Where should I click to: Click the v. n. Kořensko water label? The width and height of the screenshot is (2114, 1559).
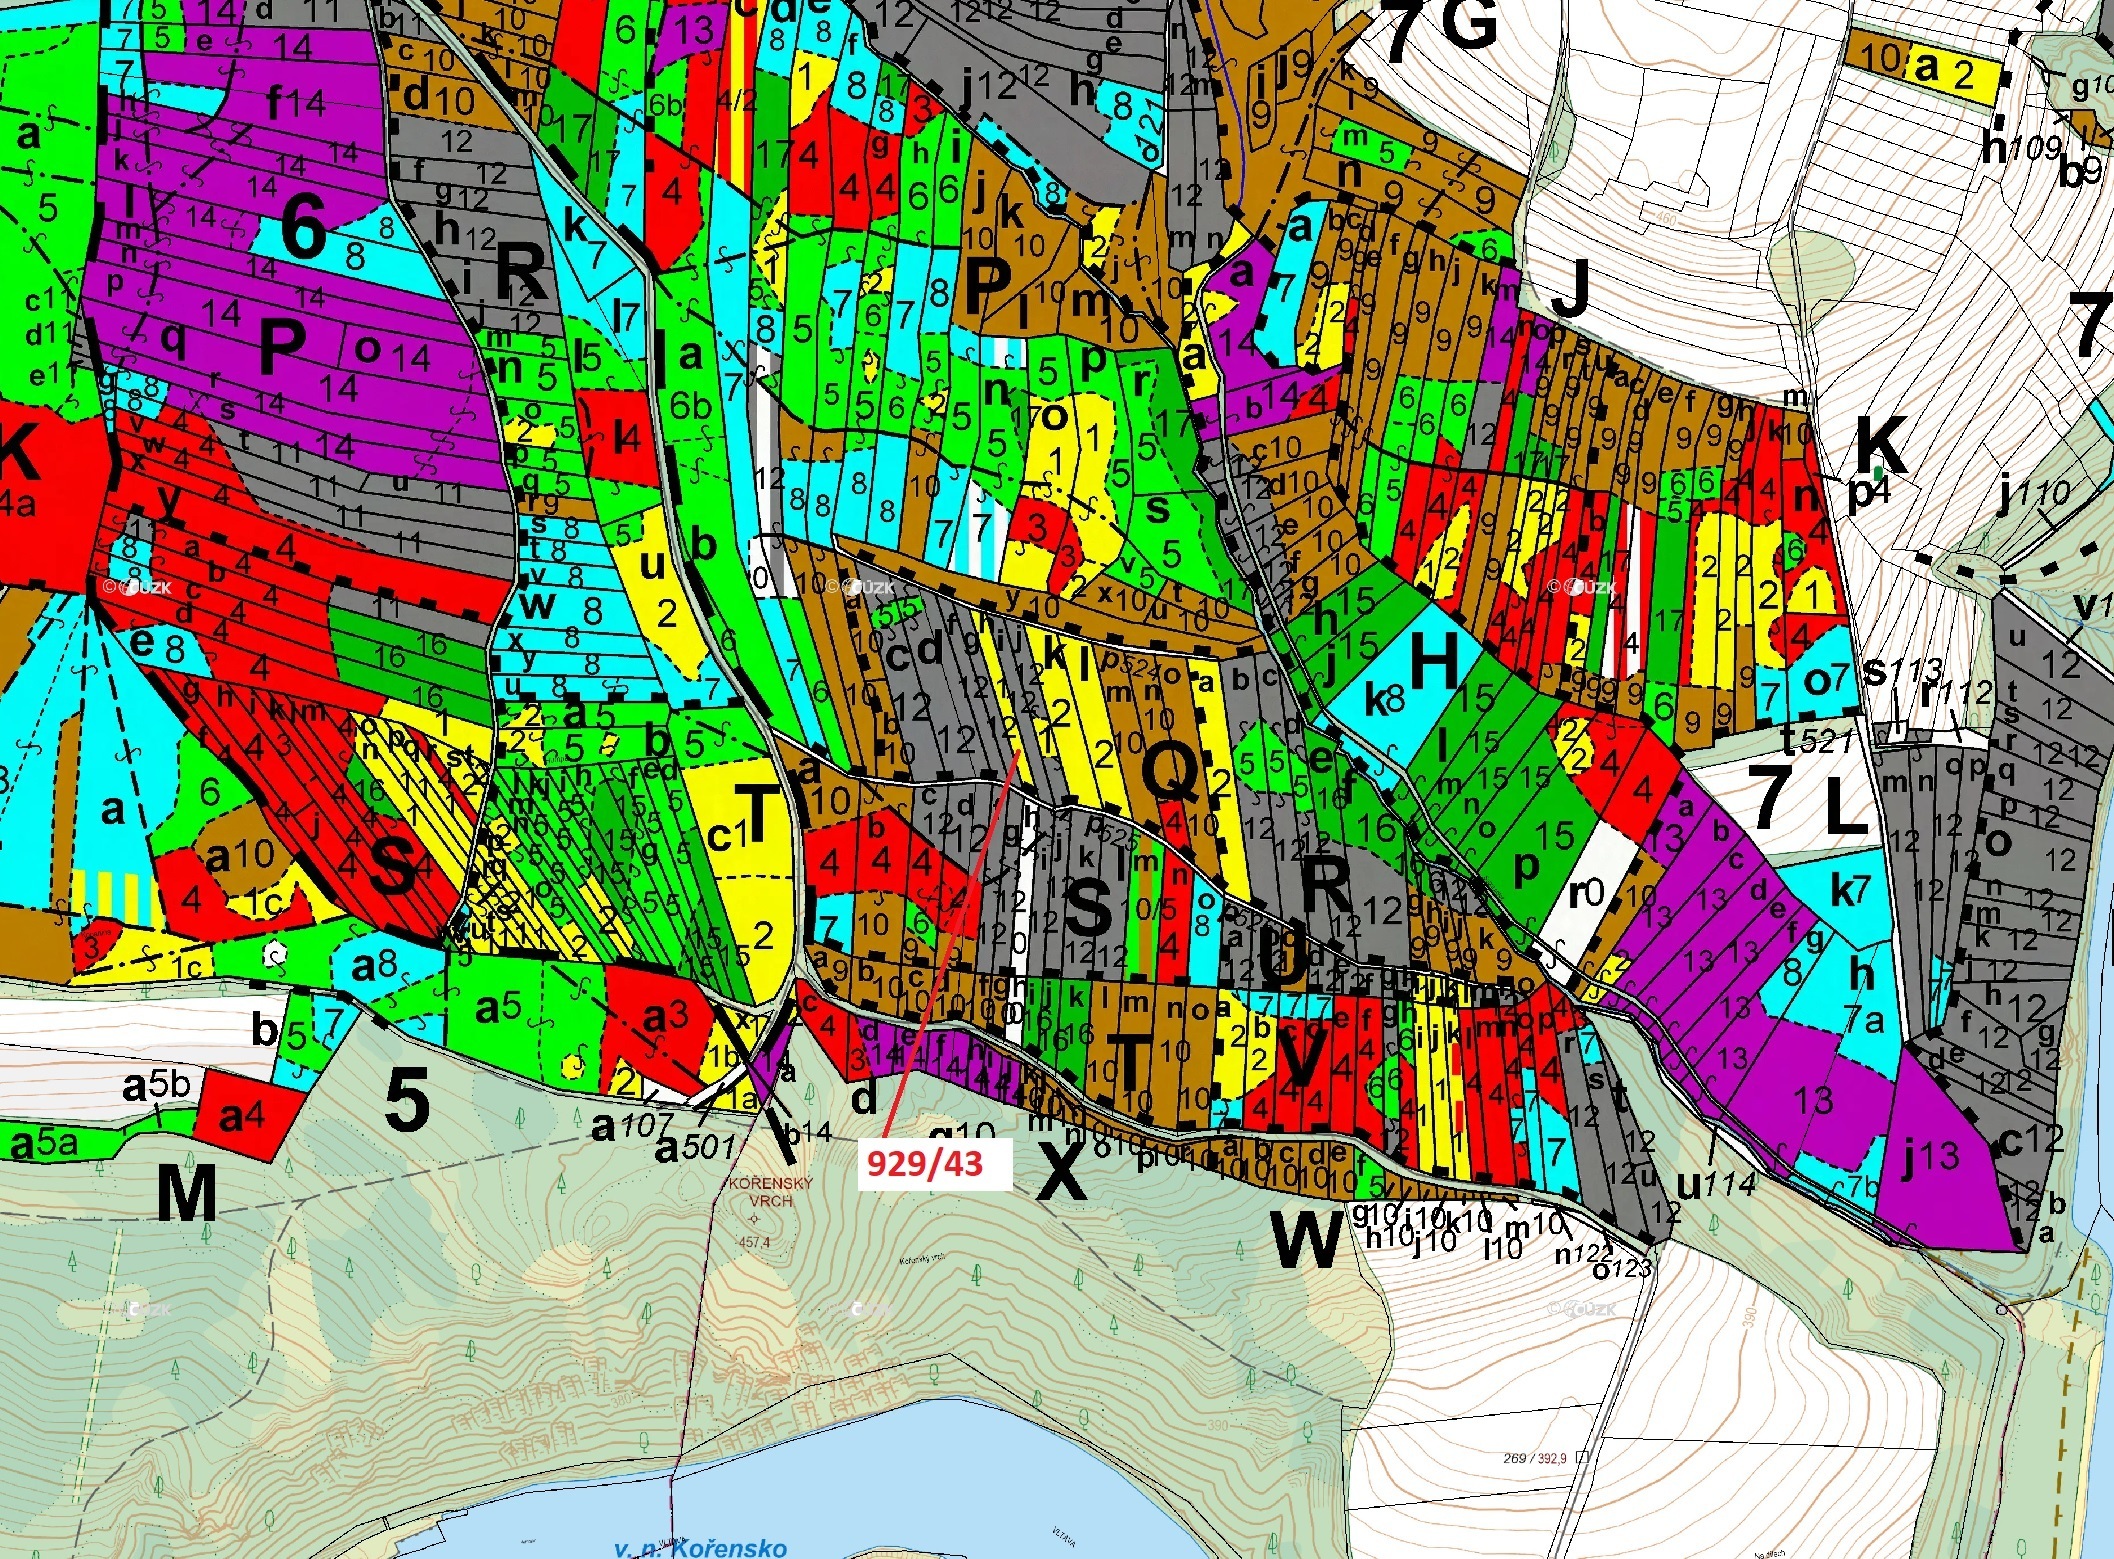(x=700, y=1548)
